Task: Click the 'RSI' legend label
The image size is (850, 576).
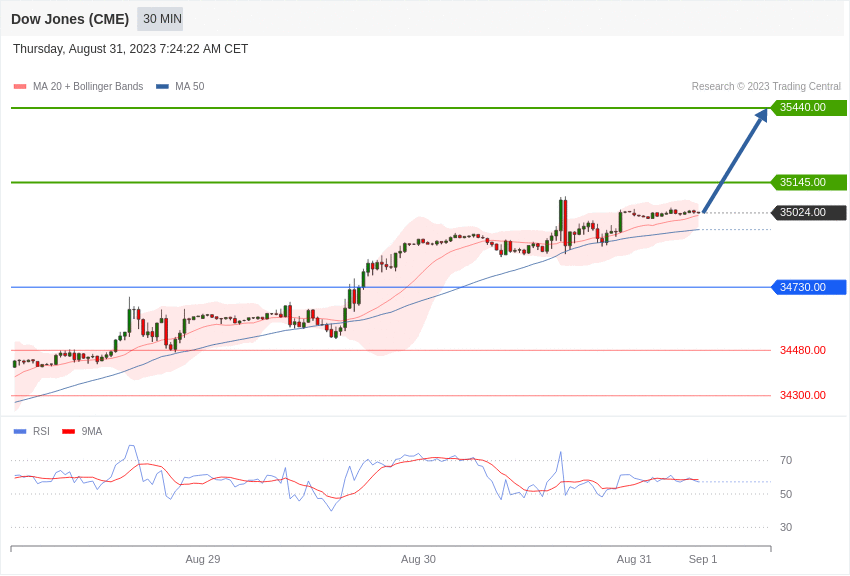Action: point(41,431)
